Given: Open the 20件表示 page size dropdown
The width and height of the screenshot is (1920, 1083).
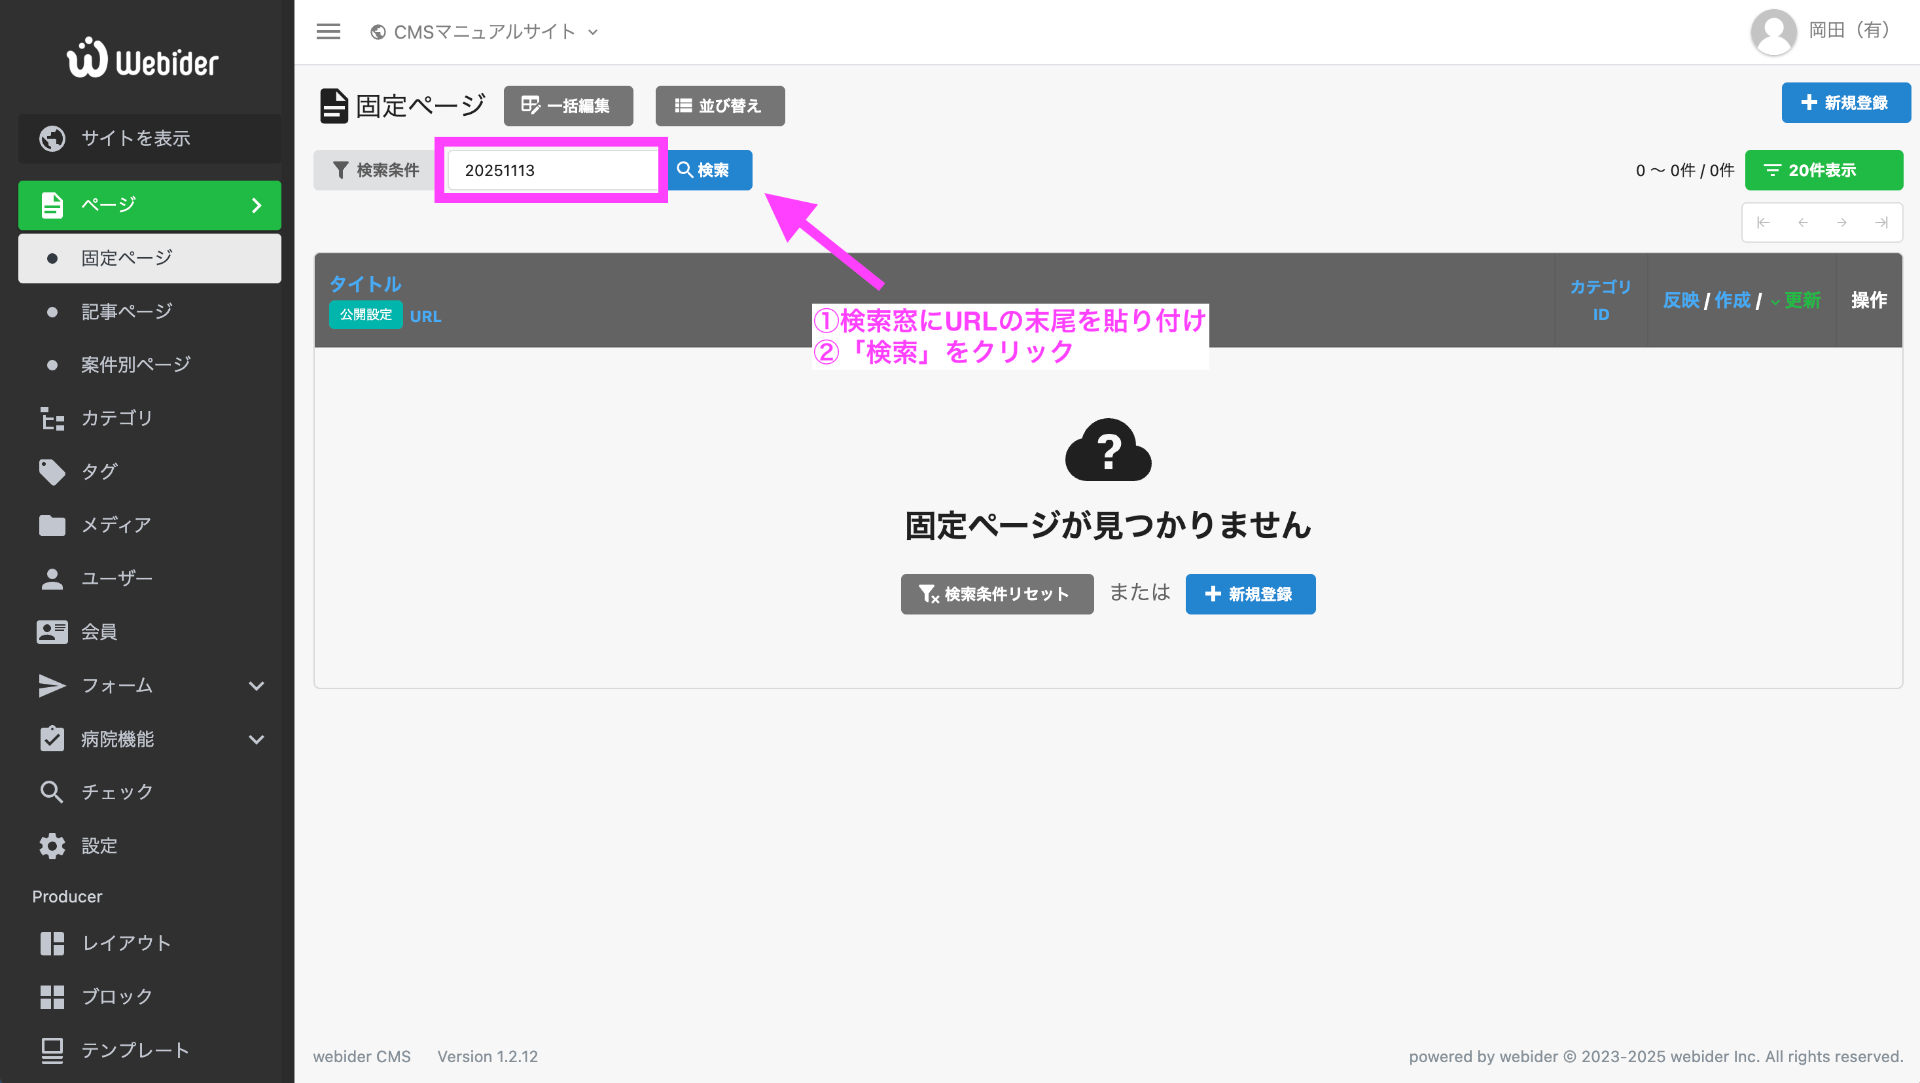Looking at the screenshot, I should tap(1823, 171).
